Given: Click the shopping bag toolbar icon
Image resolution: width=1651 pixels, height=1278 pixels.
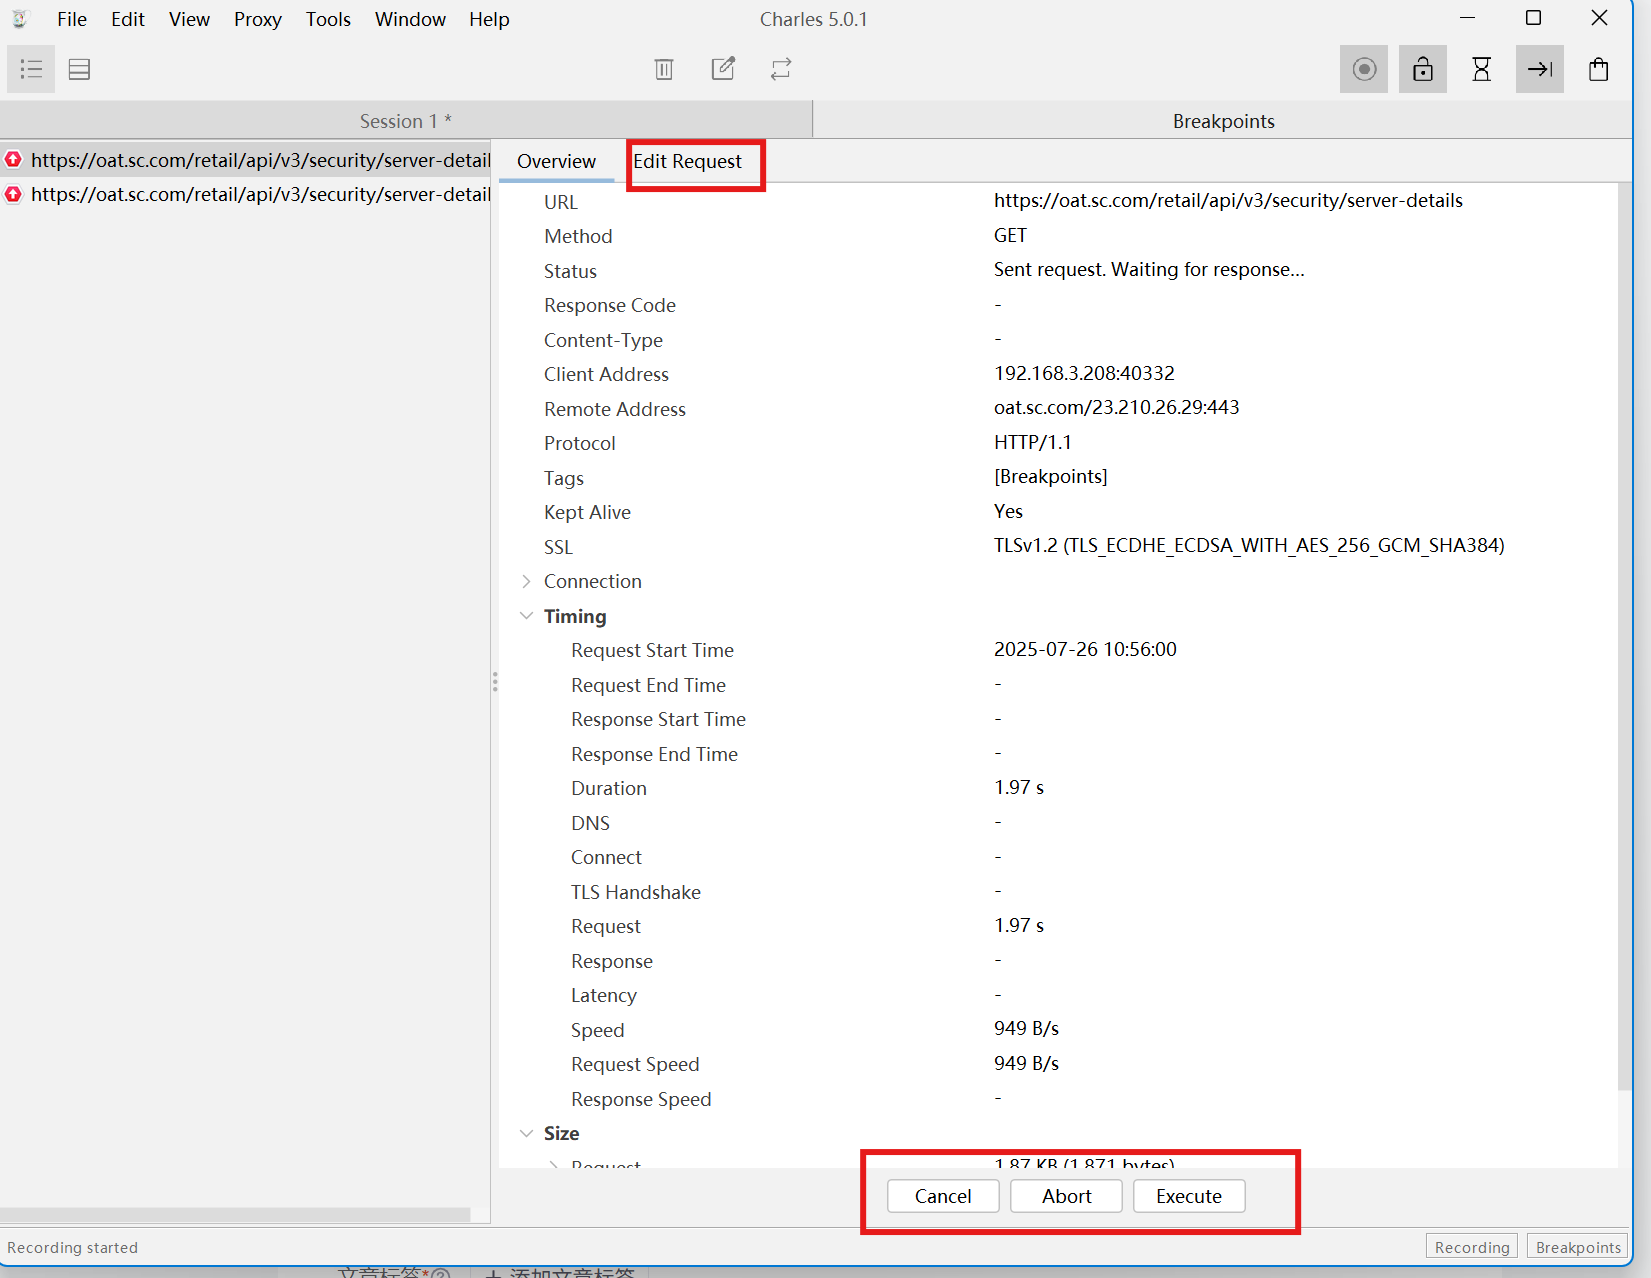Looking at the screenshot, I should tap(1599, 69).
